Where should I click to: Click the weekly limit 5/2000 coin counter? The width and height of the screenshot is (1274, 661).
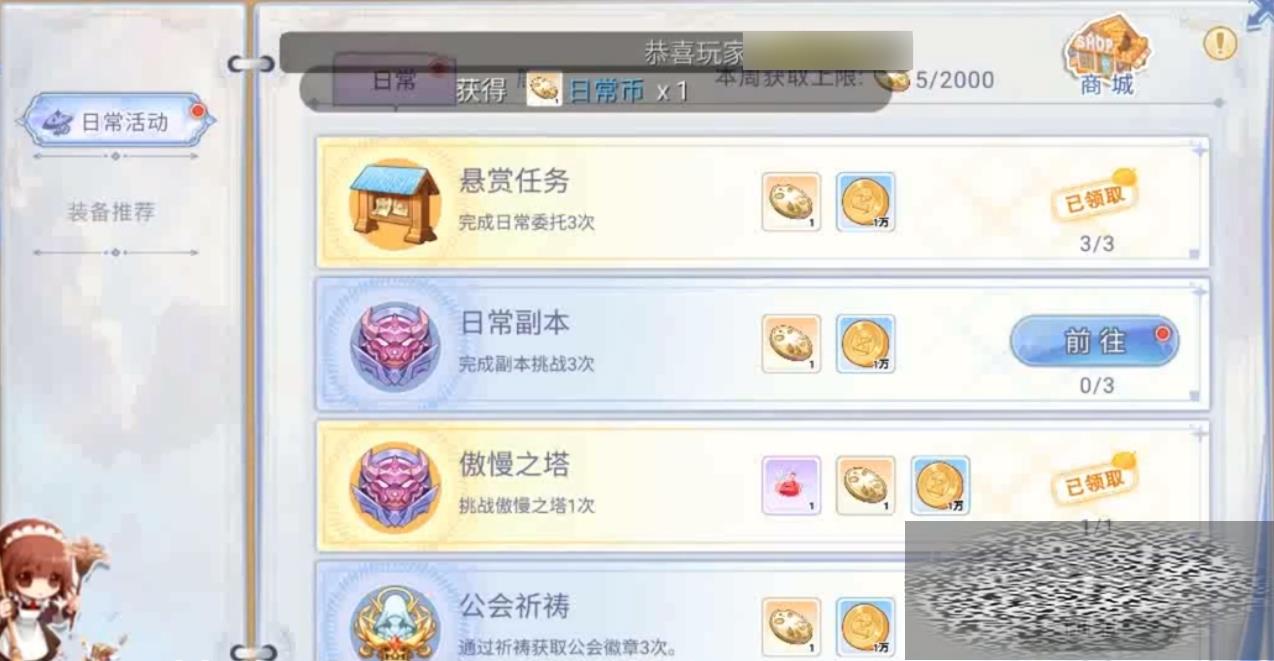coord(934,80)
